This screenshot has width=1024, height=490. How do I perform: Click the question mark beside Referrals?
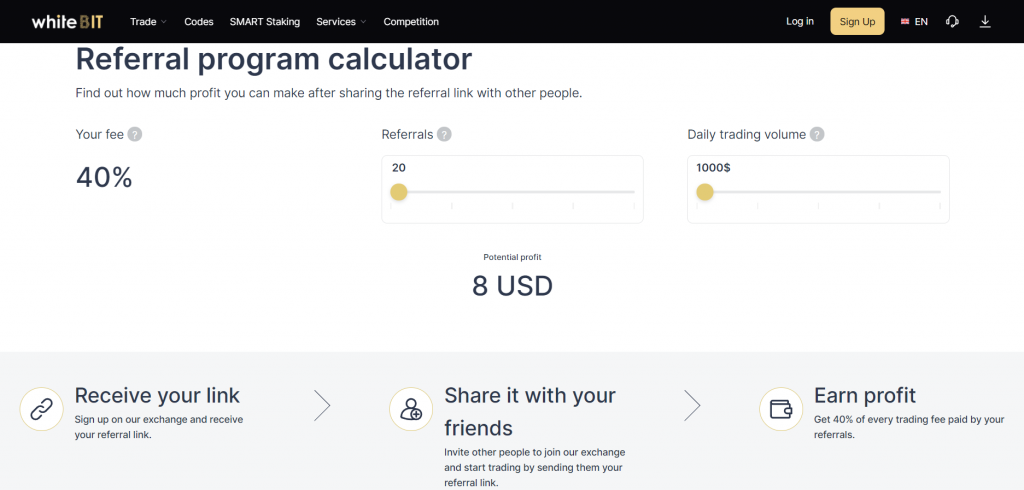click(444, 135)
